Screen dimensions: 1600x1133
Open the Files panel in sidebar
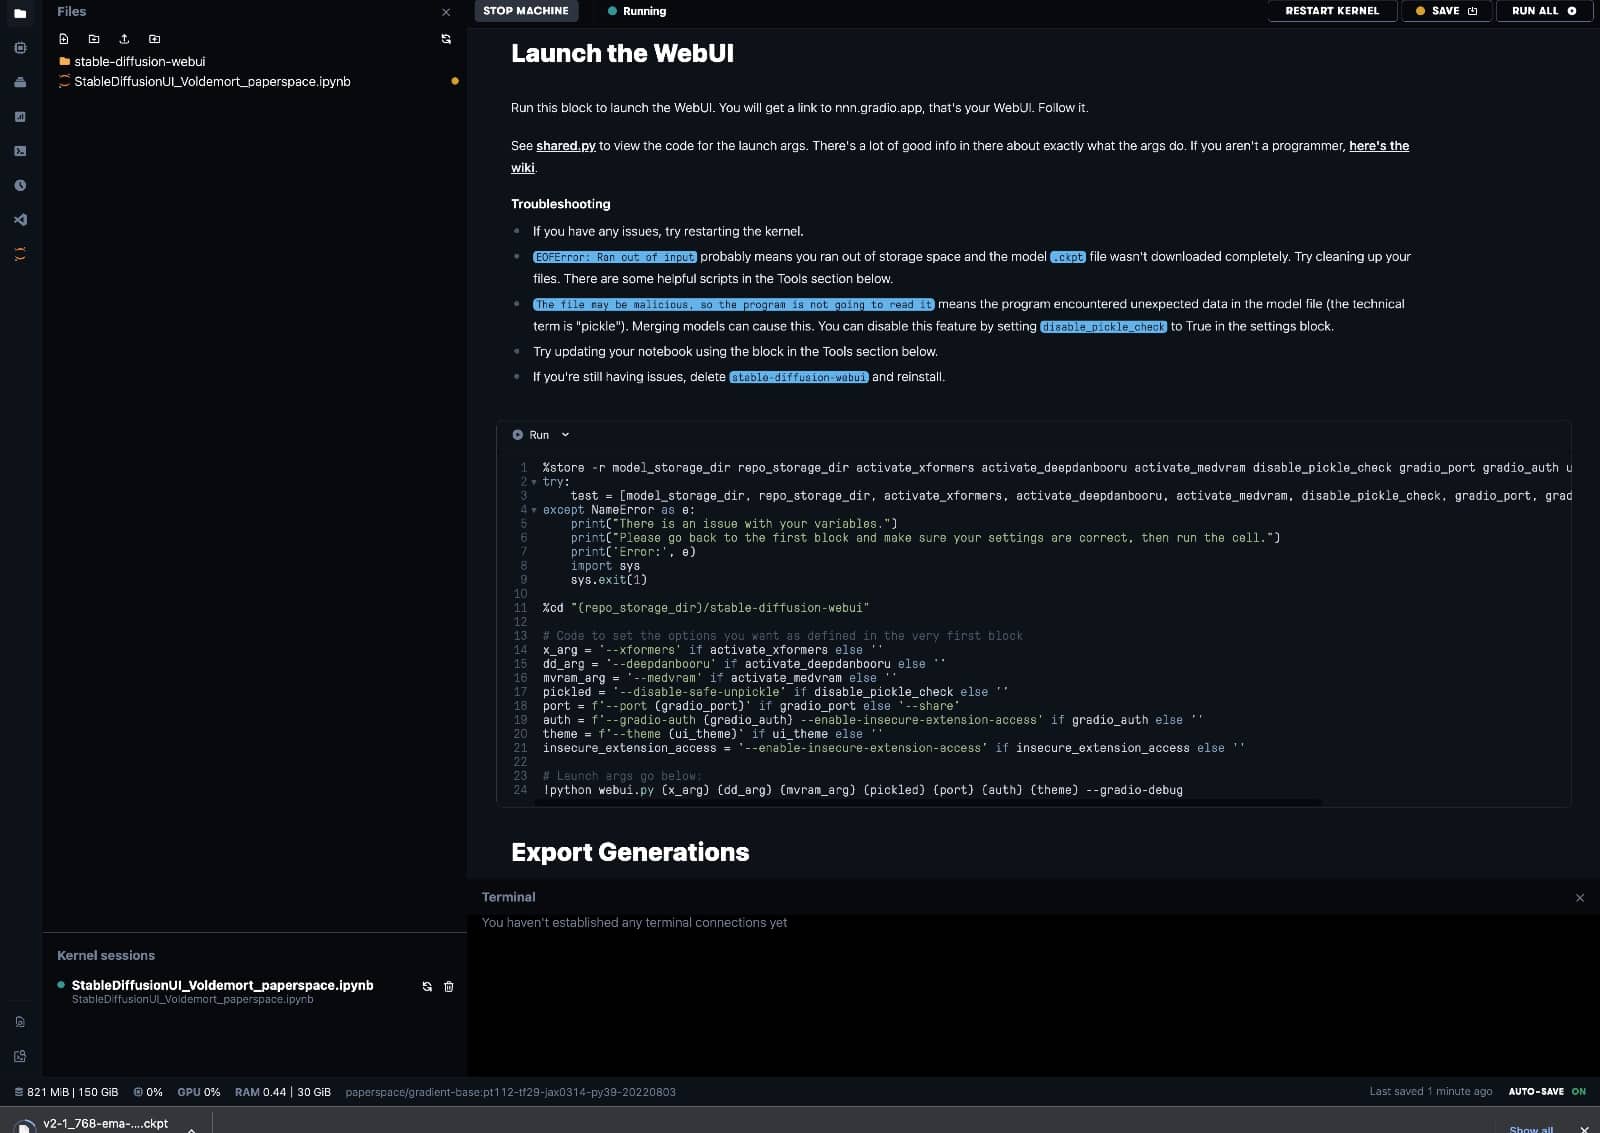point(20,13)
